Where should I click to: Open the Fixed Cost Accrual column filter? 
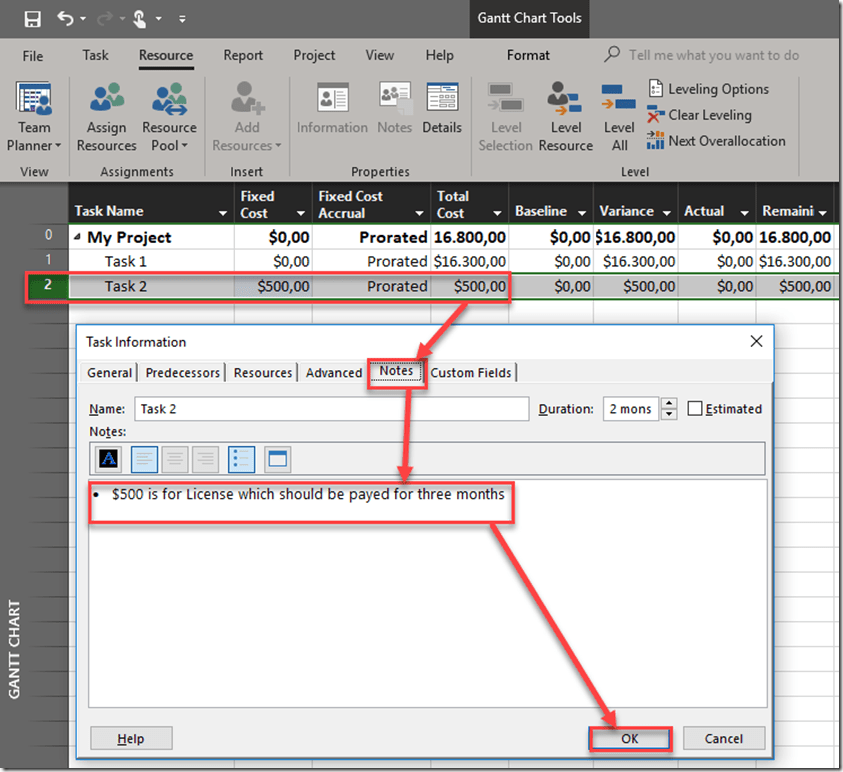coord(419,213)
